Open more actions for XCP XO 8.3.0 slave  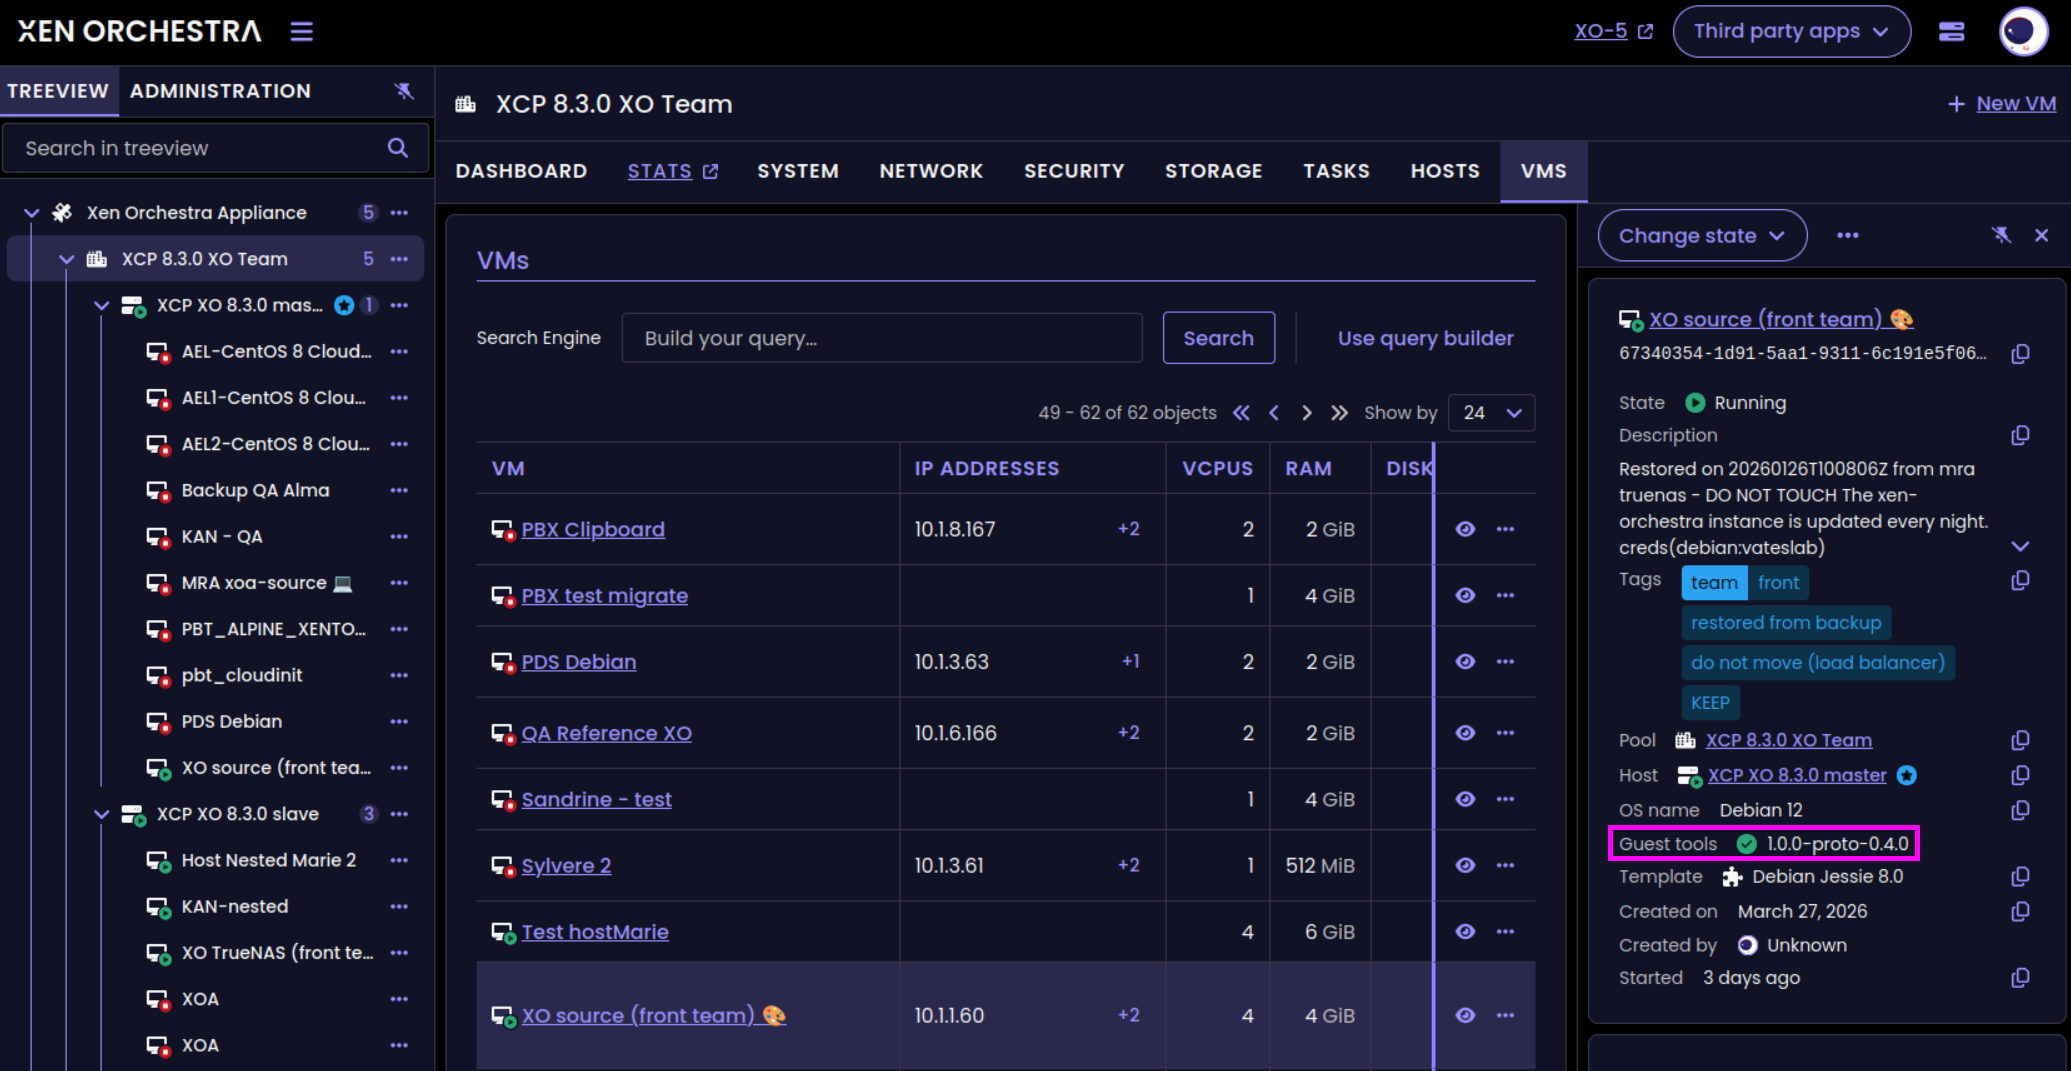tap(400, 814)
